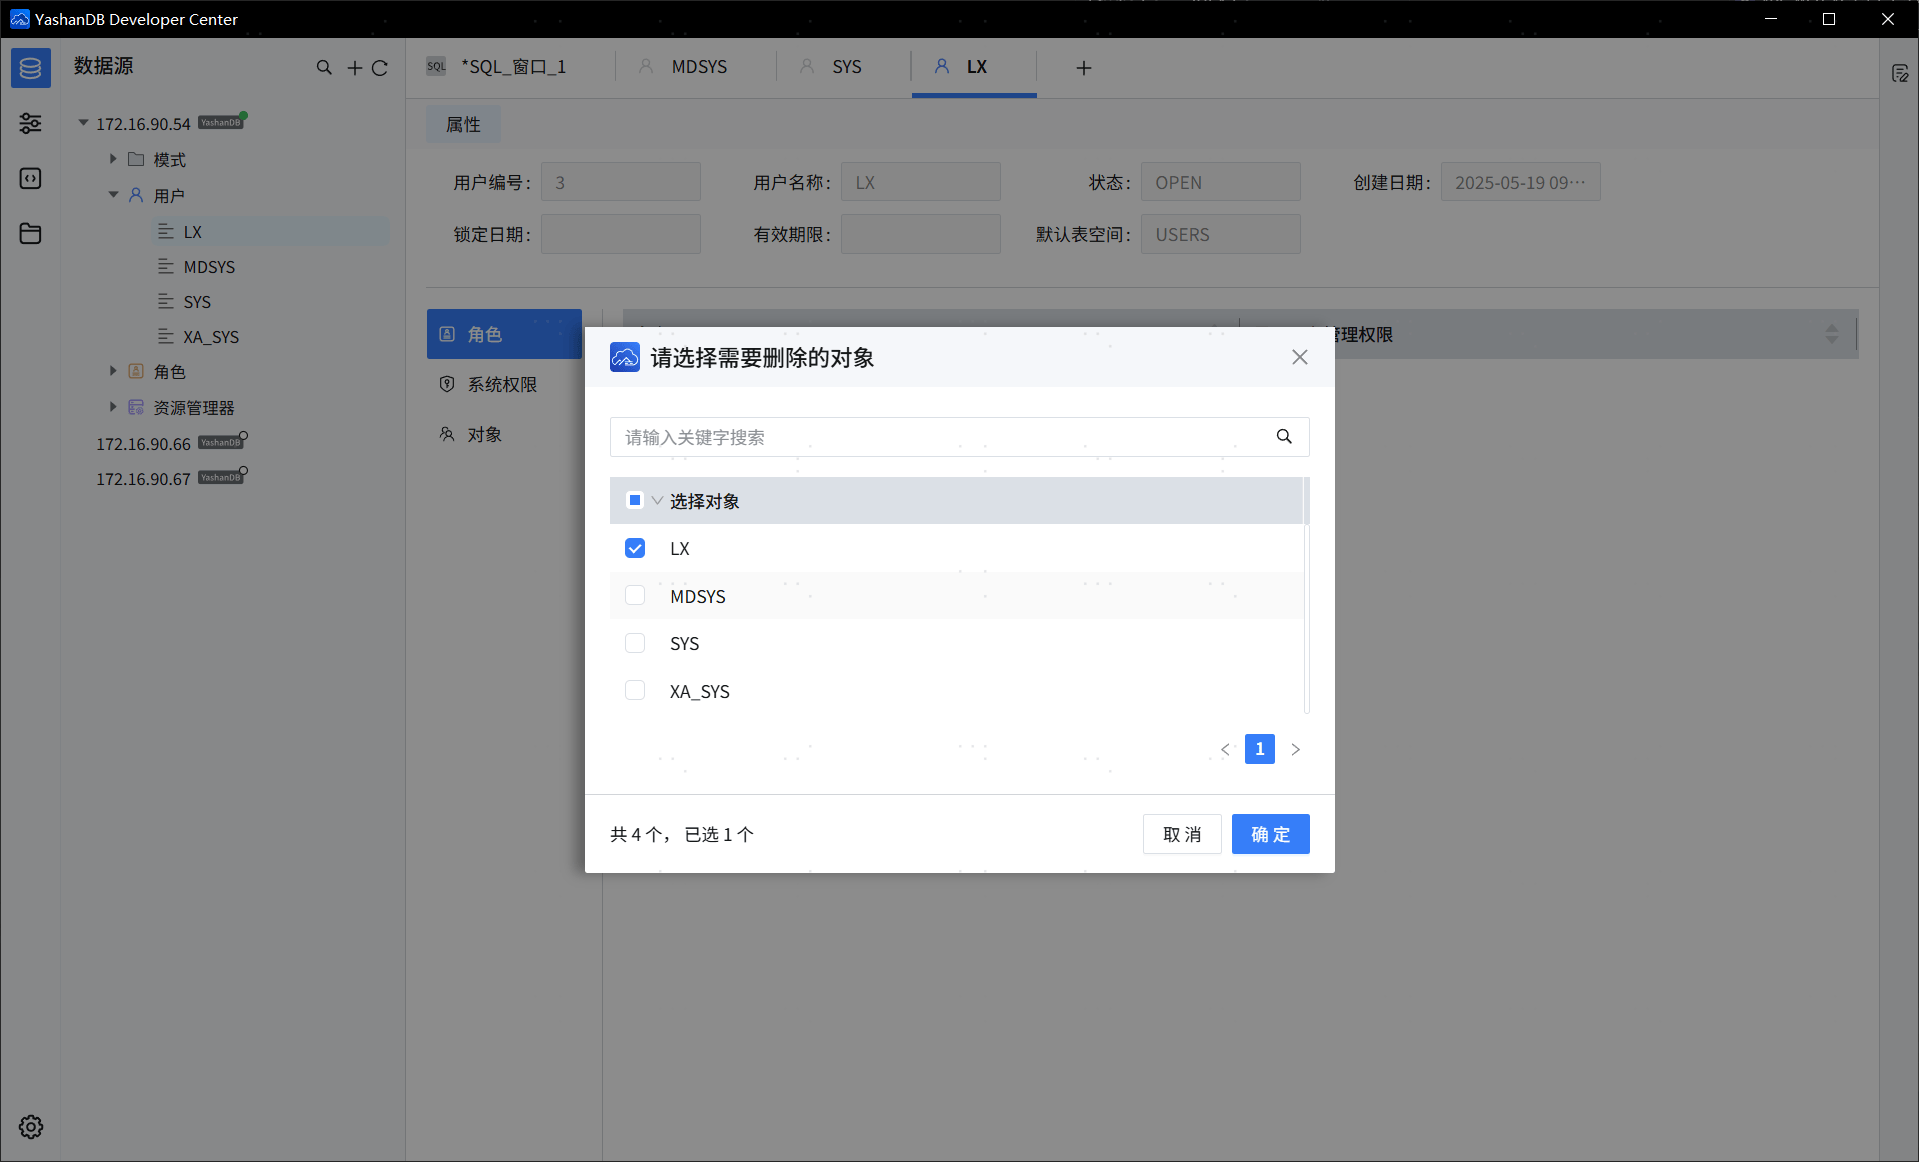This screenshot has height=1162, width=1919.
Task: Uncheck the LX checkbox in dialog
Action: [635, 548]
